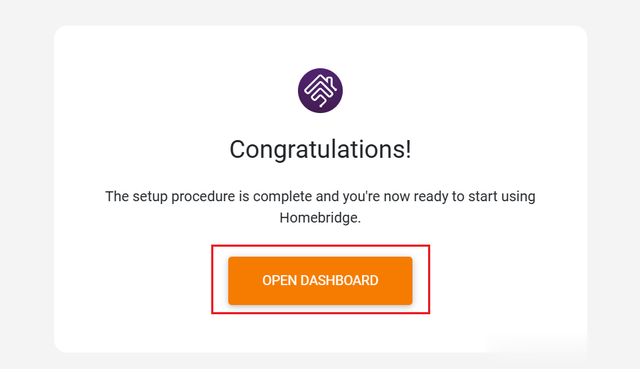
Task: Click blank white card area below the button
Action: coord(320,333)
